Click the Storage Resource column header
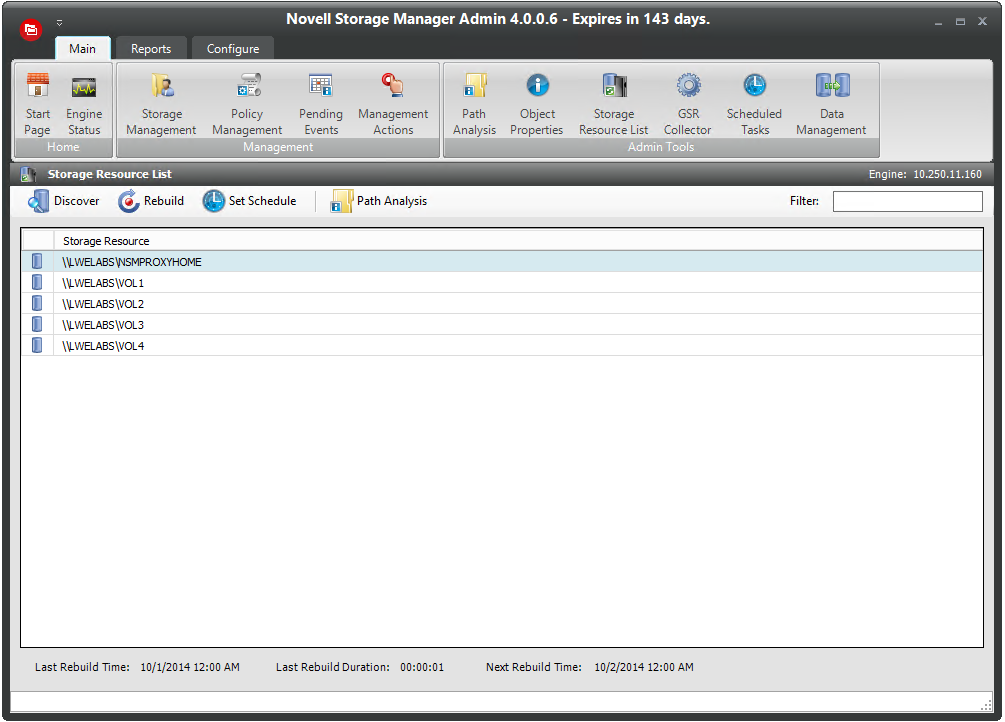The height and width of the screenshot is (722, 1005). 518,241
